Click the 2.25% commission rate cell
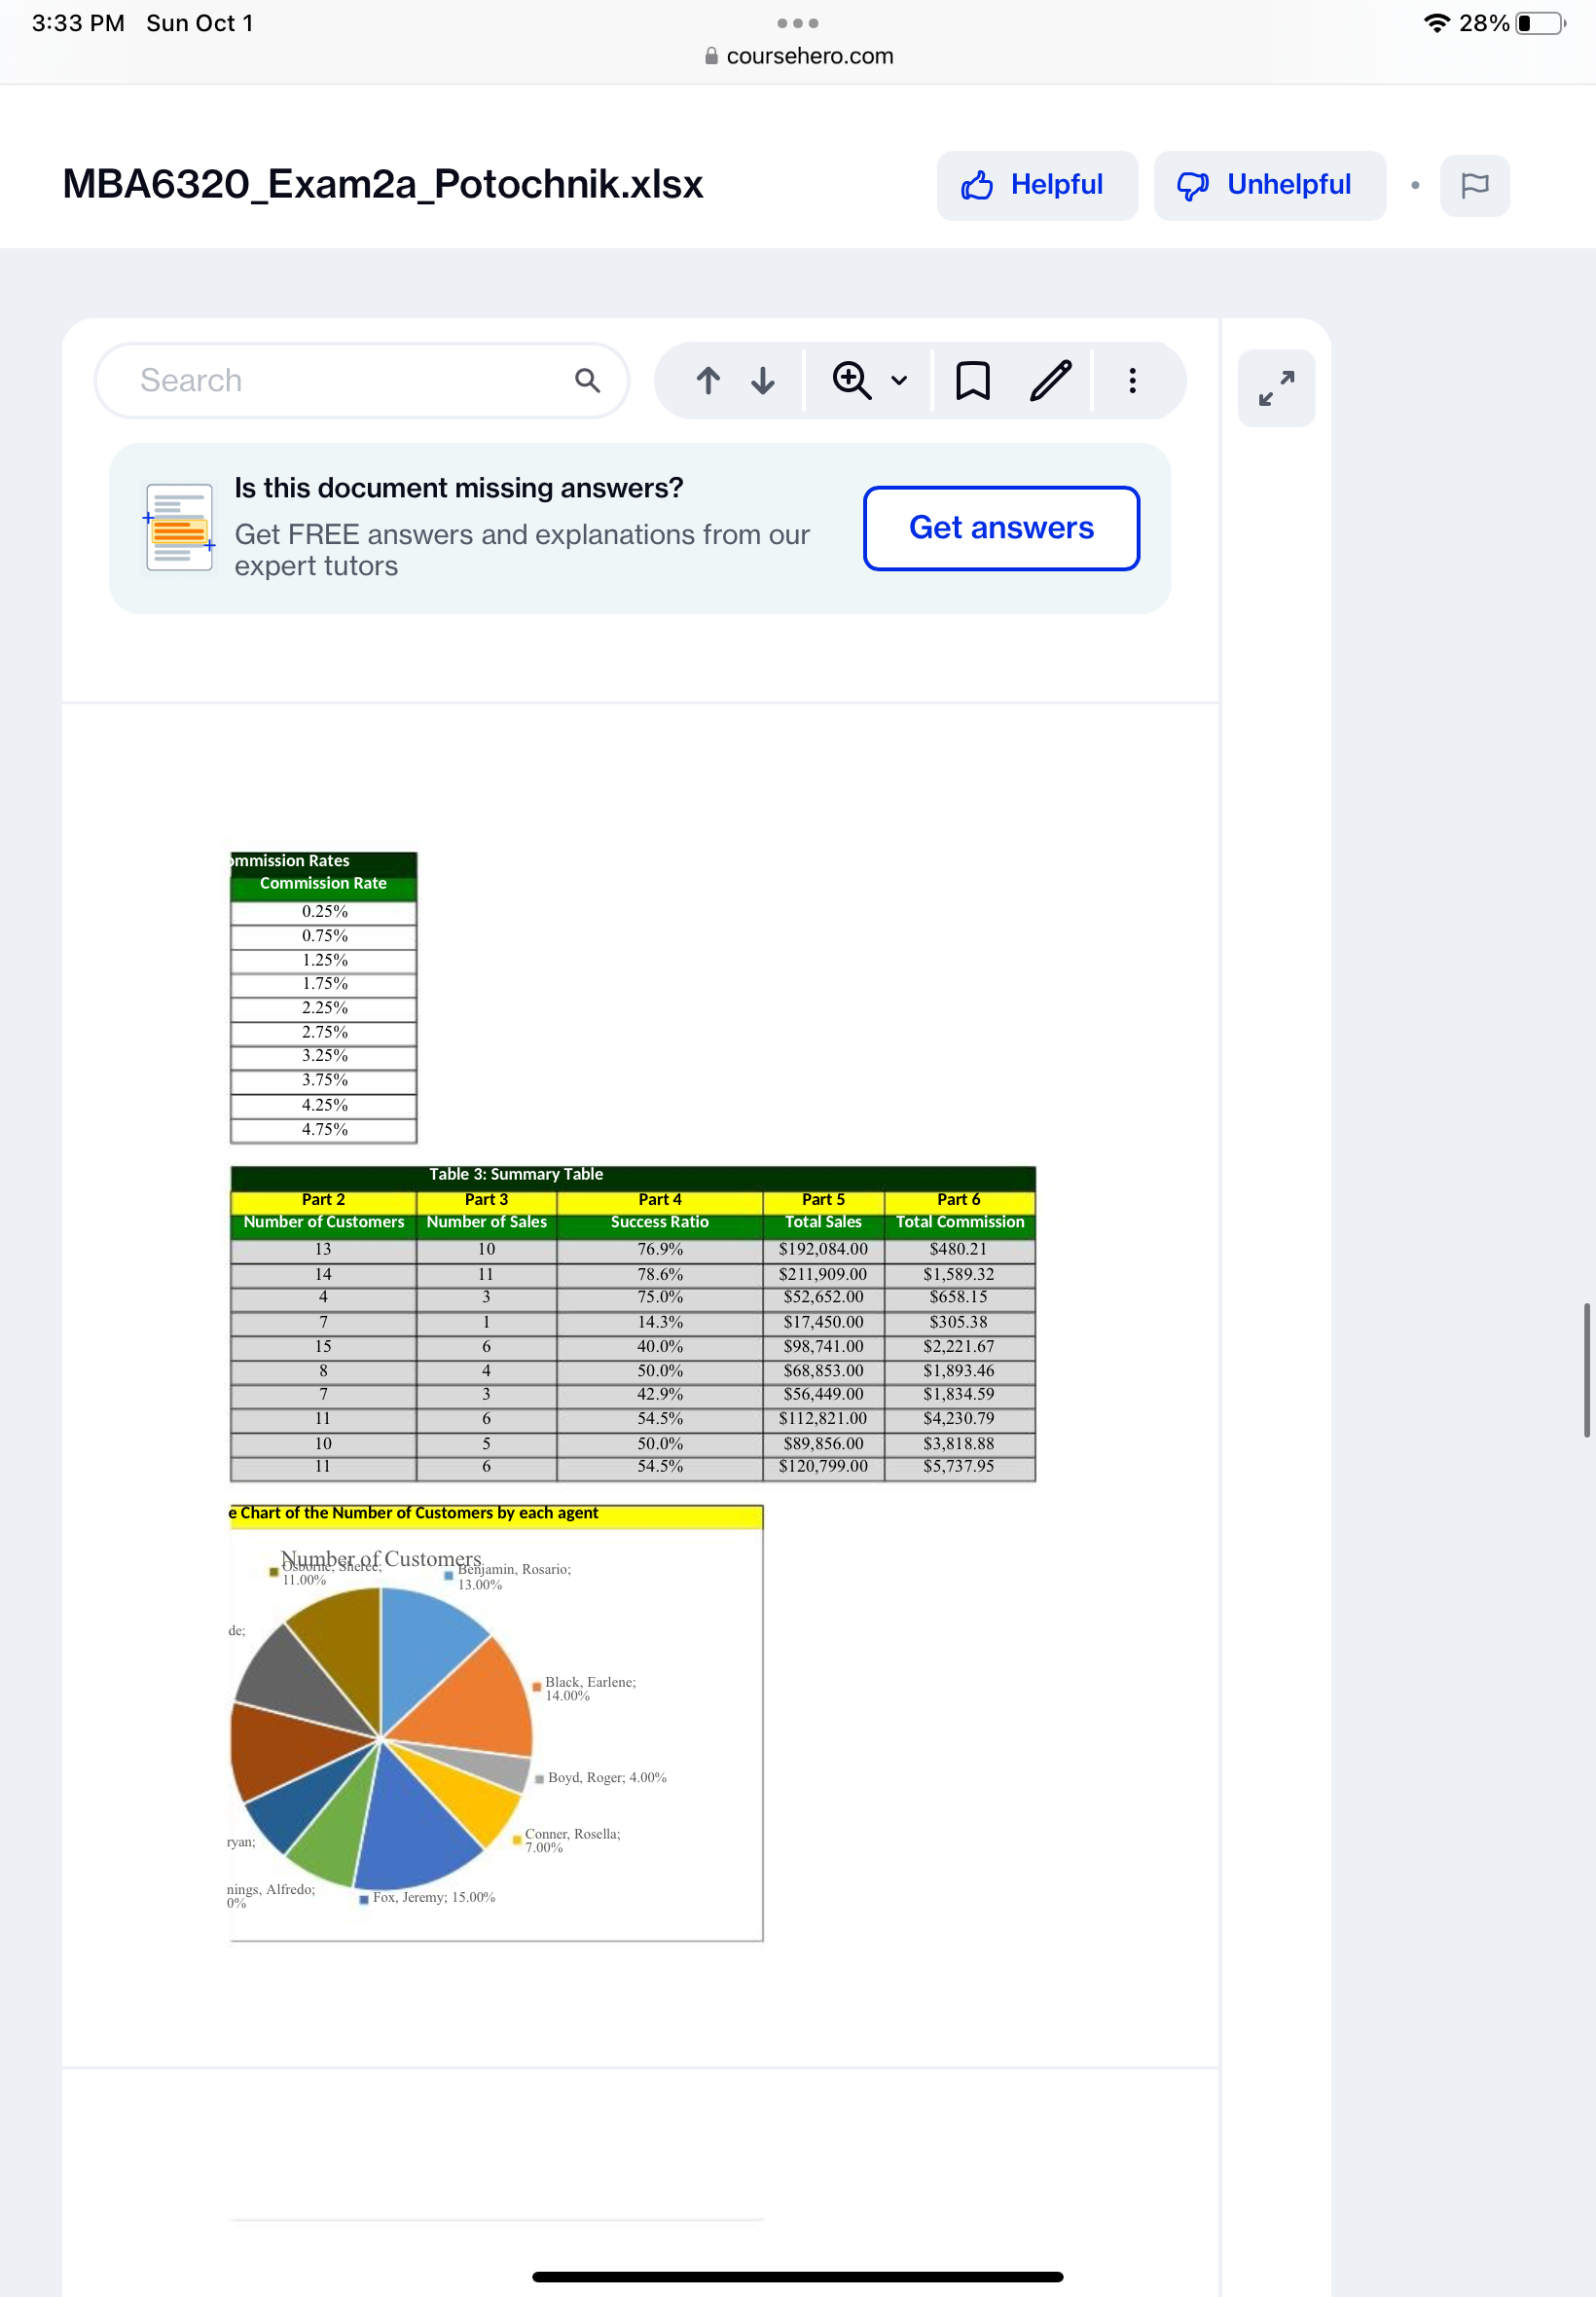Image resolution: width=1596 pixels, height=2297 pixels. (324, 1008)
